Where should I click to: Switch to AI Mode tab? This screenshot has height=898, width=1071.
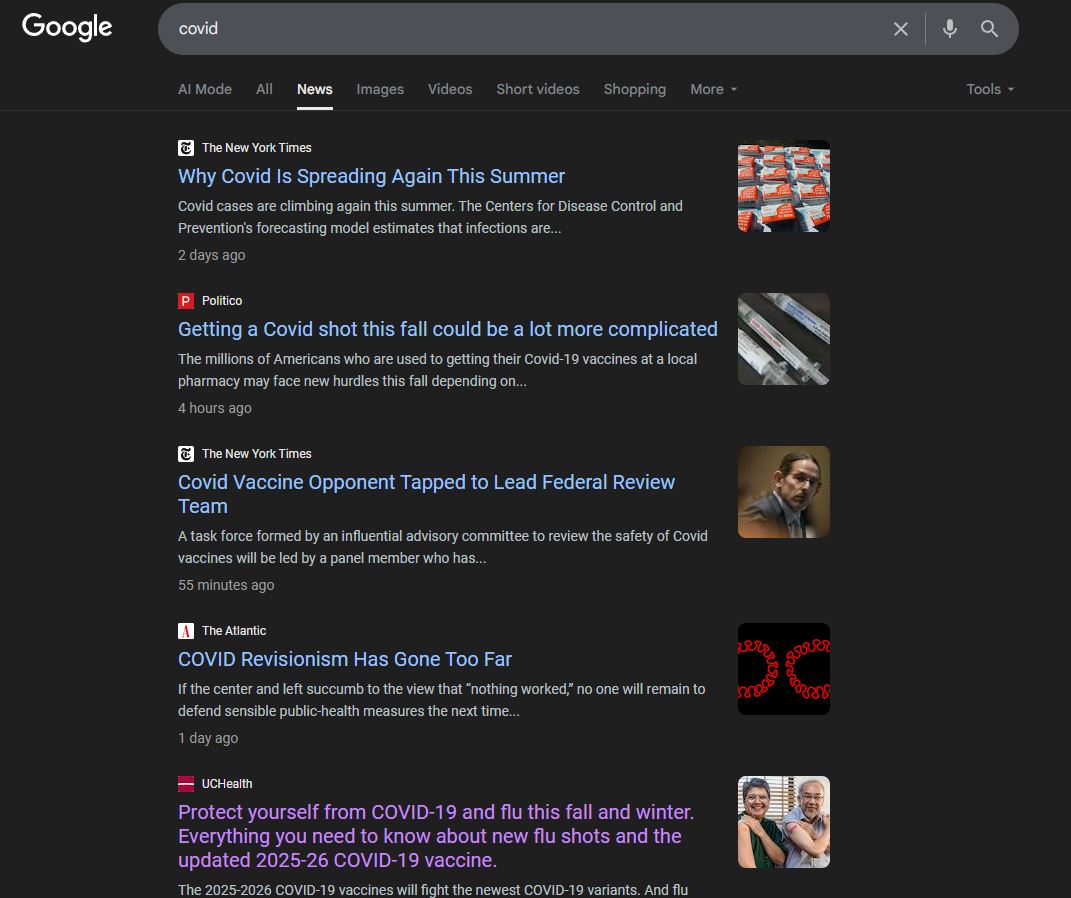click(x=205, y=89)
